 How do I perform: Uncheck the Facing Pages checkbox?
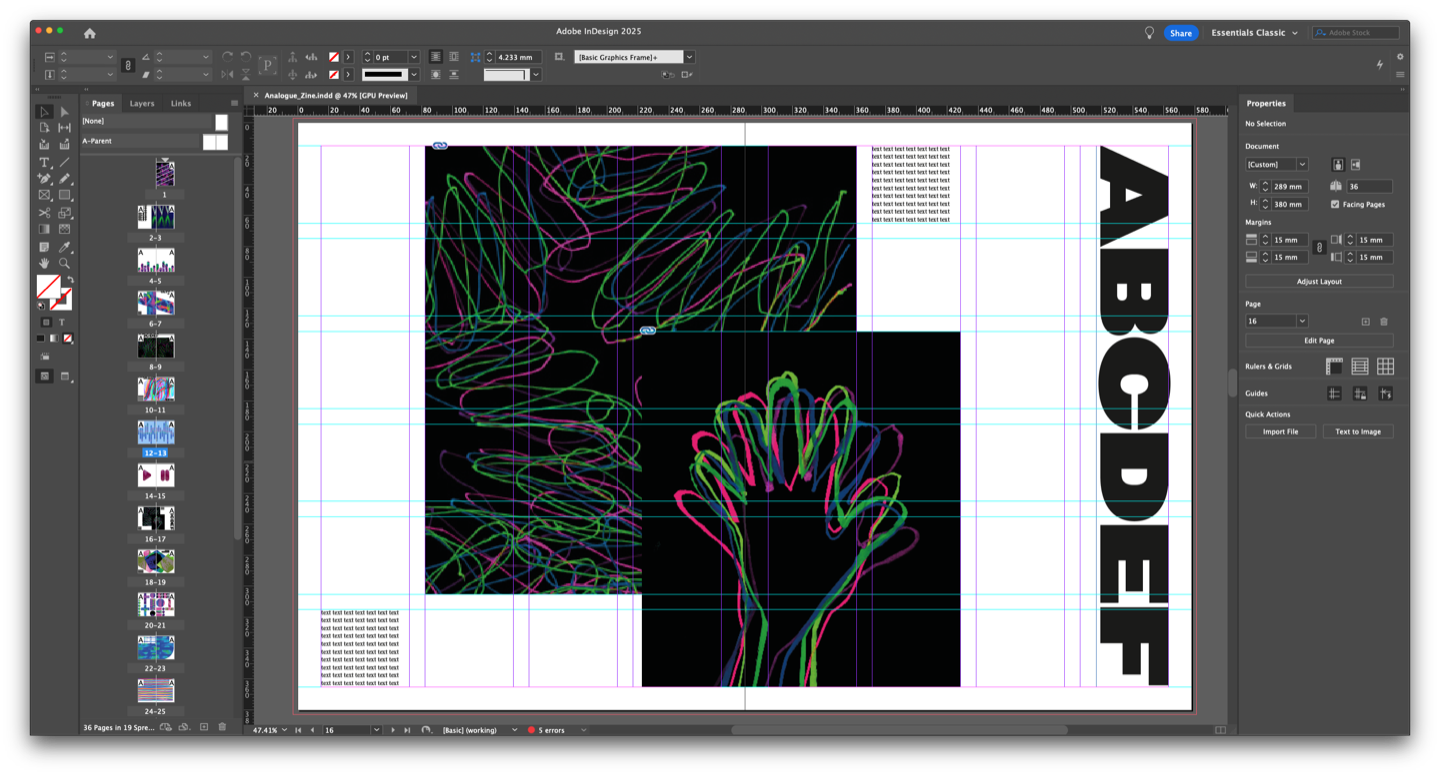click(x=1335, y=204)
